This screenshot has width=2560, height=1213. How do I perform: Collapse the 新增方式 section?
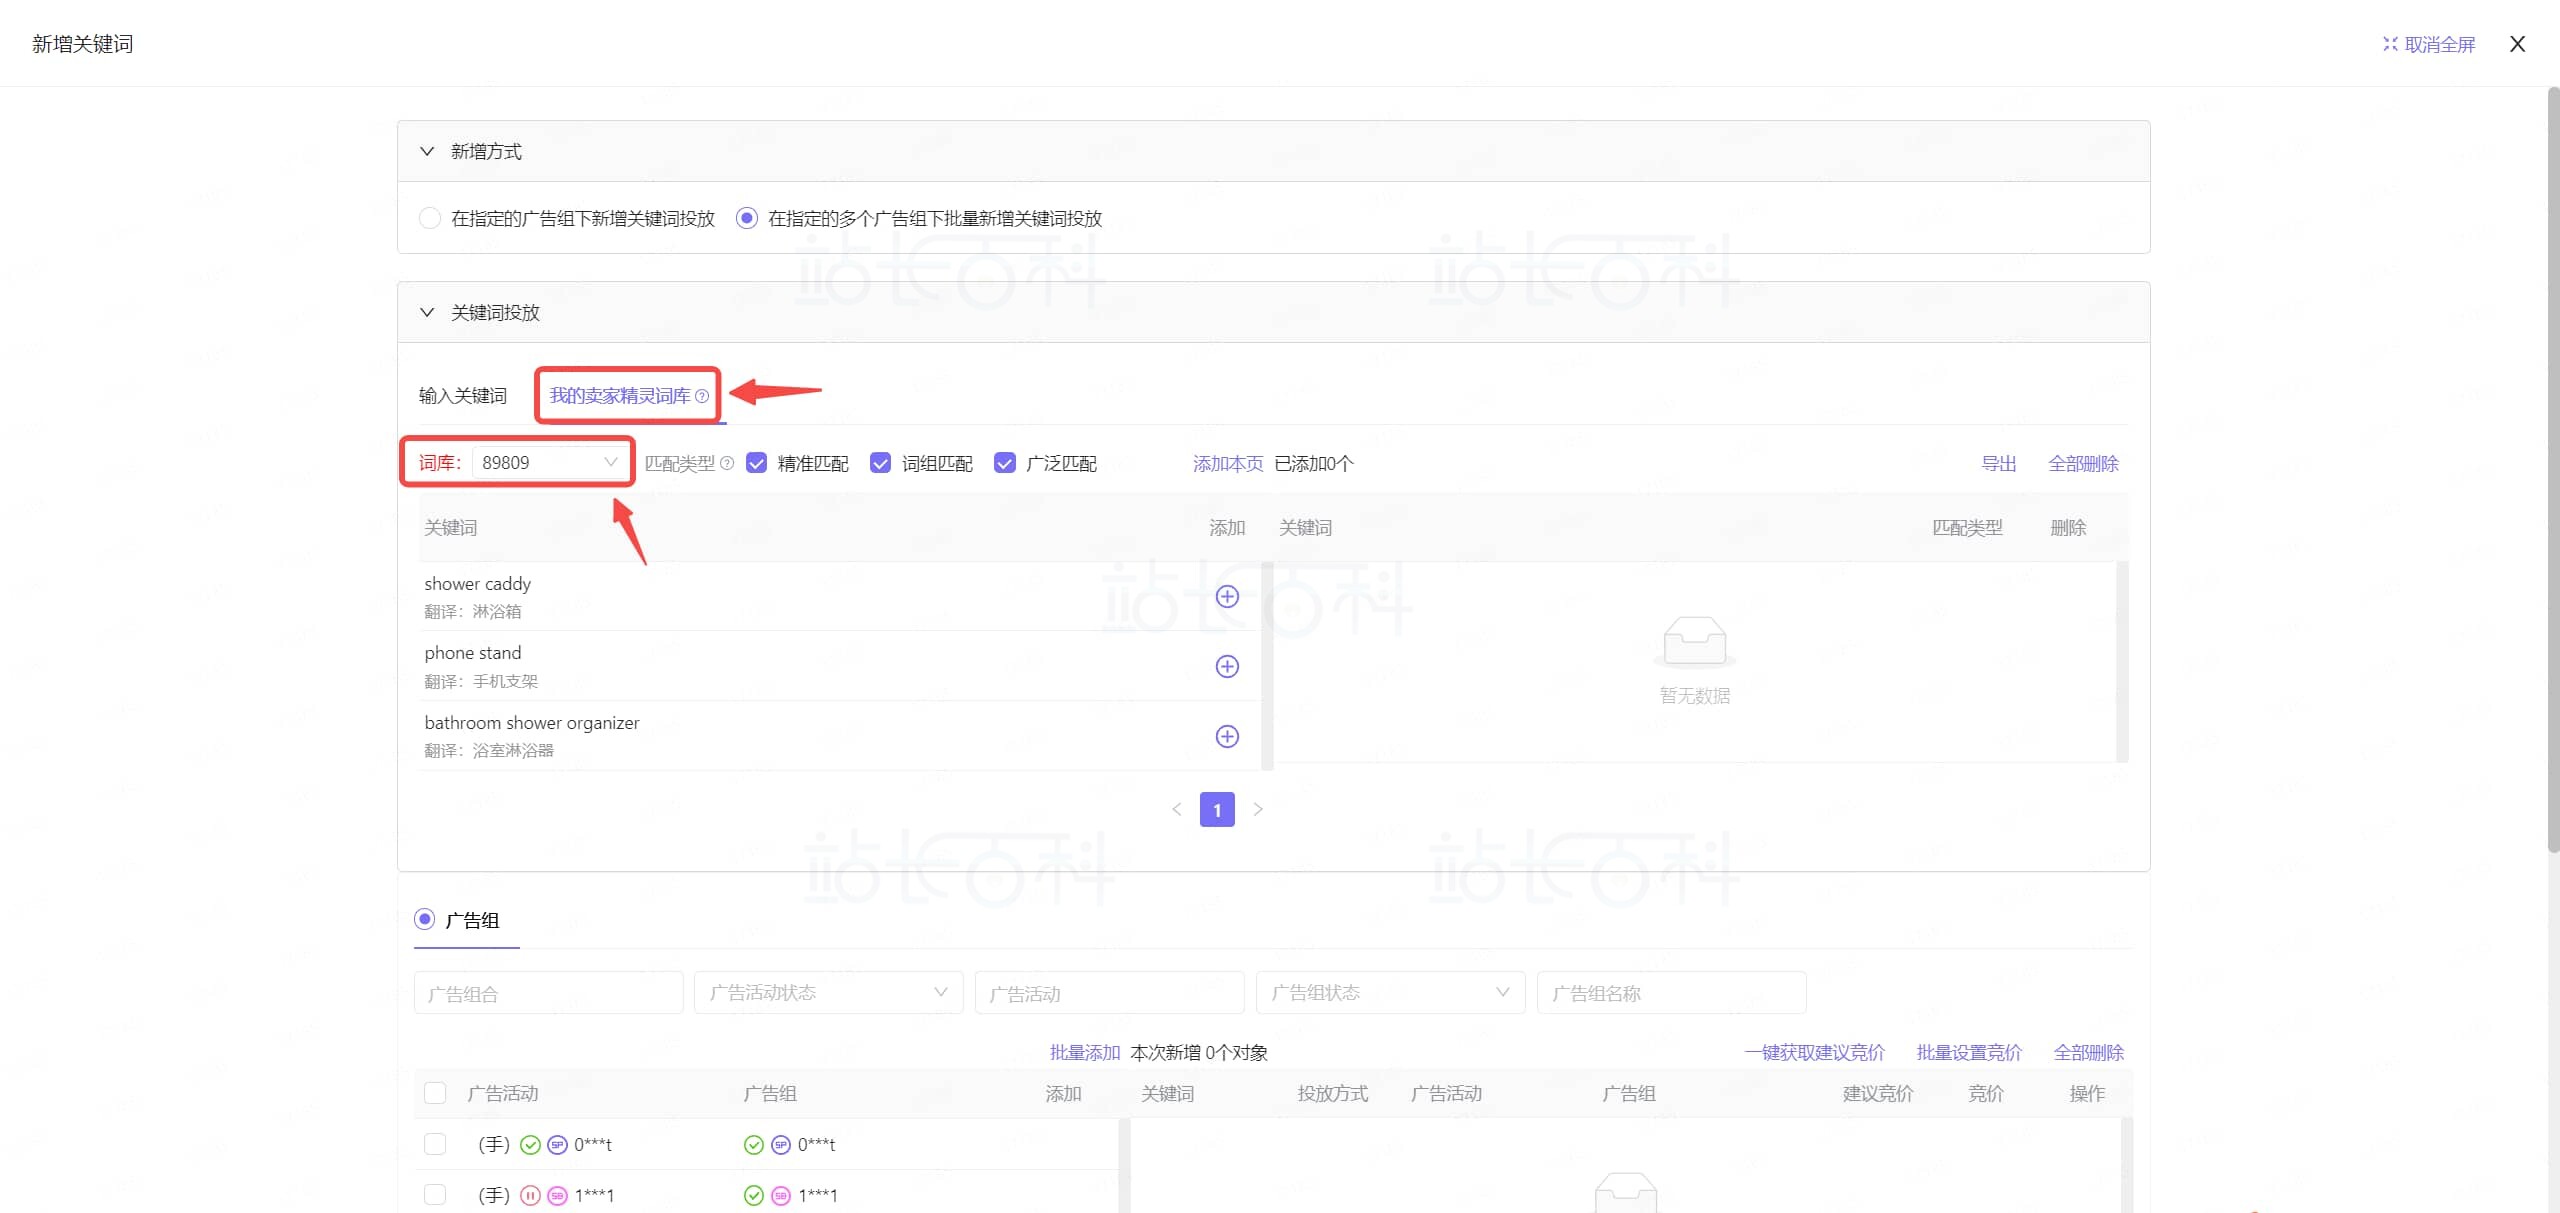[x=427, y=152]
